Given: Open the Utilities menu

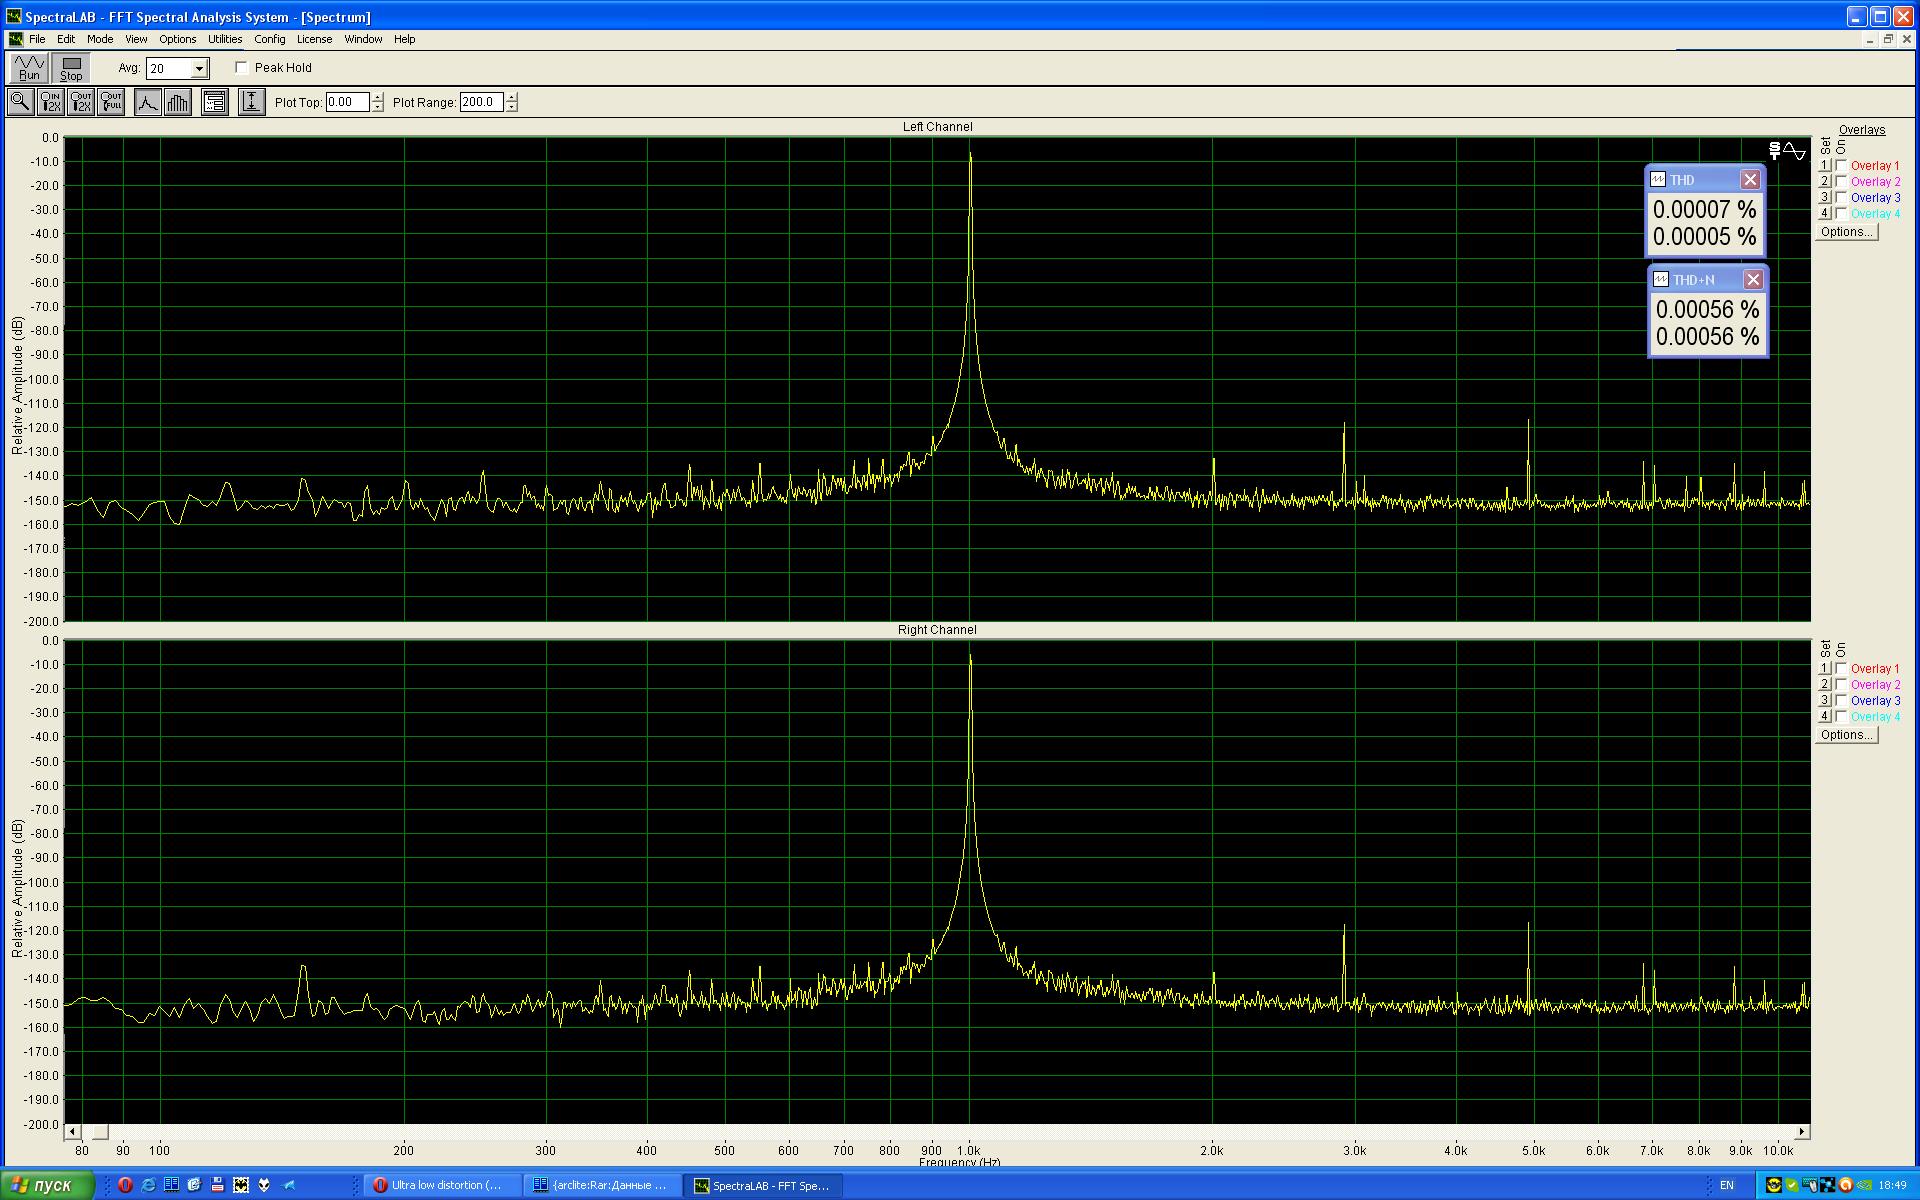Looking at the screenshot, I should 224,39.
